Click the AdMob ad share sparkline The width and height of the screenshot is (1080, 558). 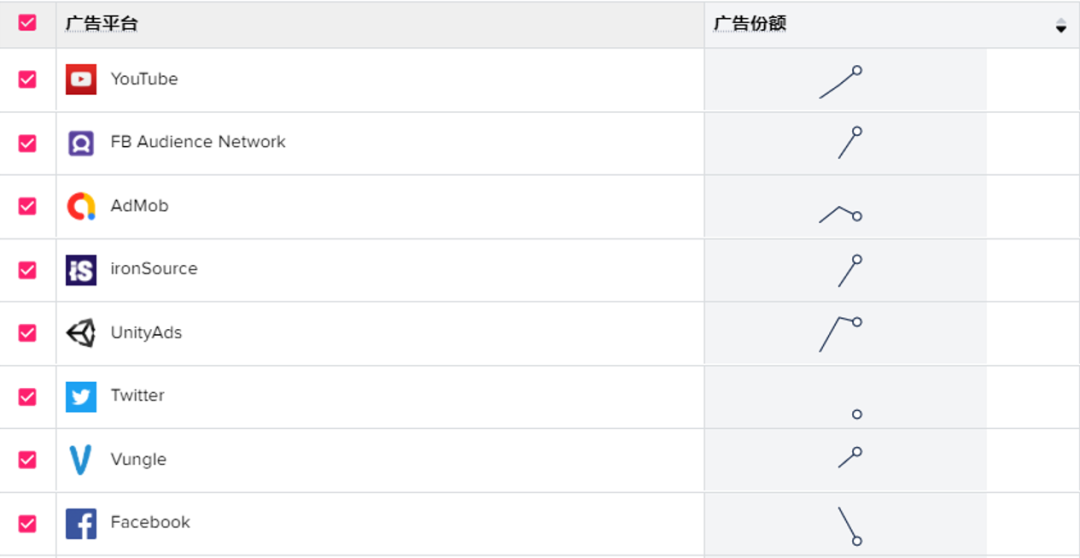(840, 214)
